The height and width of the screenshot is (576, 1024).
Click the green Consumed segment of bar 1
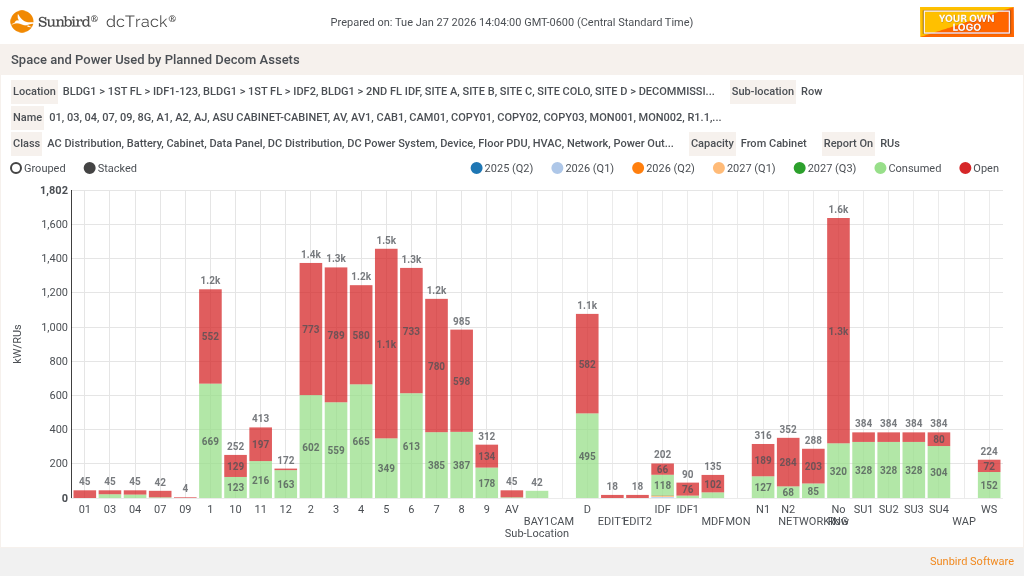210,440
